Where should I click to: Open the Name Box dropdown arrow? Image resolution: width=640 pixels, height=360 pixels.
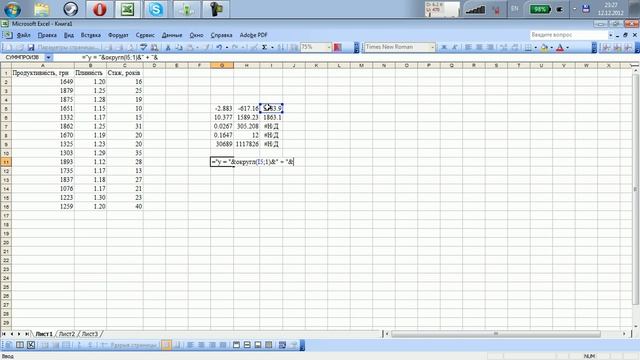(48, 58)
